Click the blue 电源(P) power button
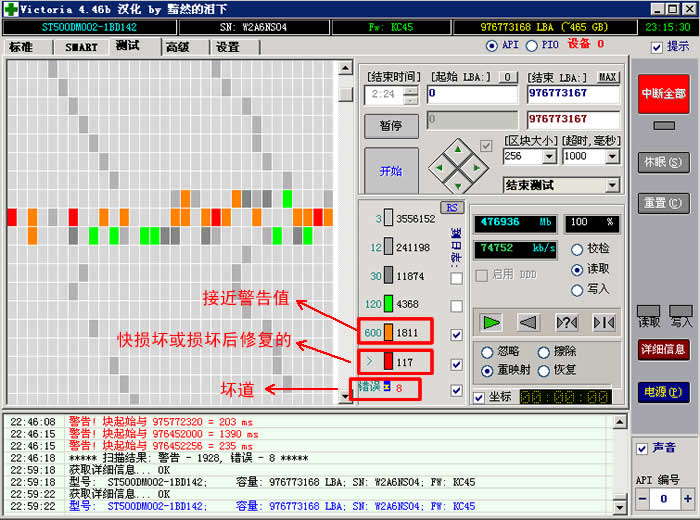 click(x=663, y=392)
